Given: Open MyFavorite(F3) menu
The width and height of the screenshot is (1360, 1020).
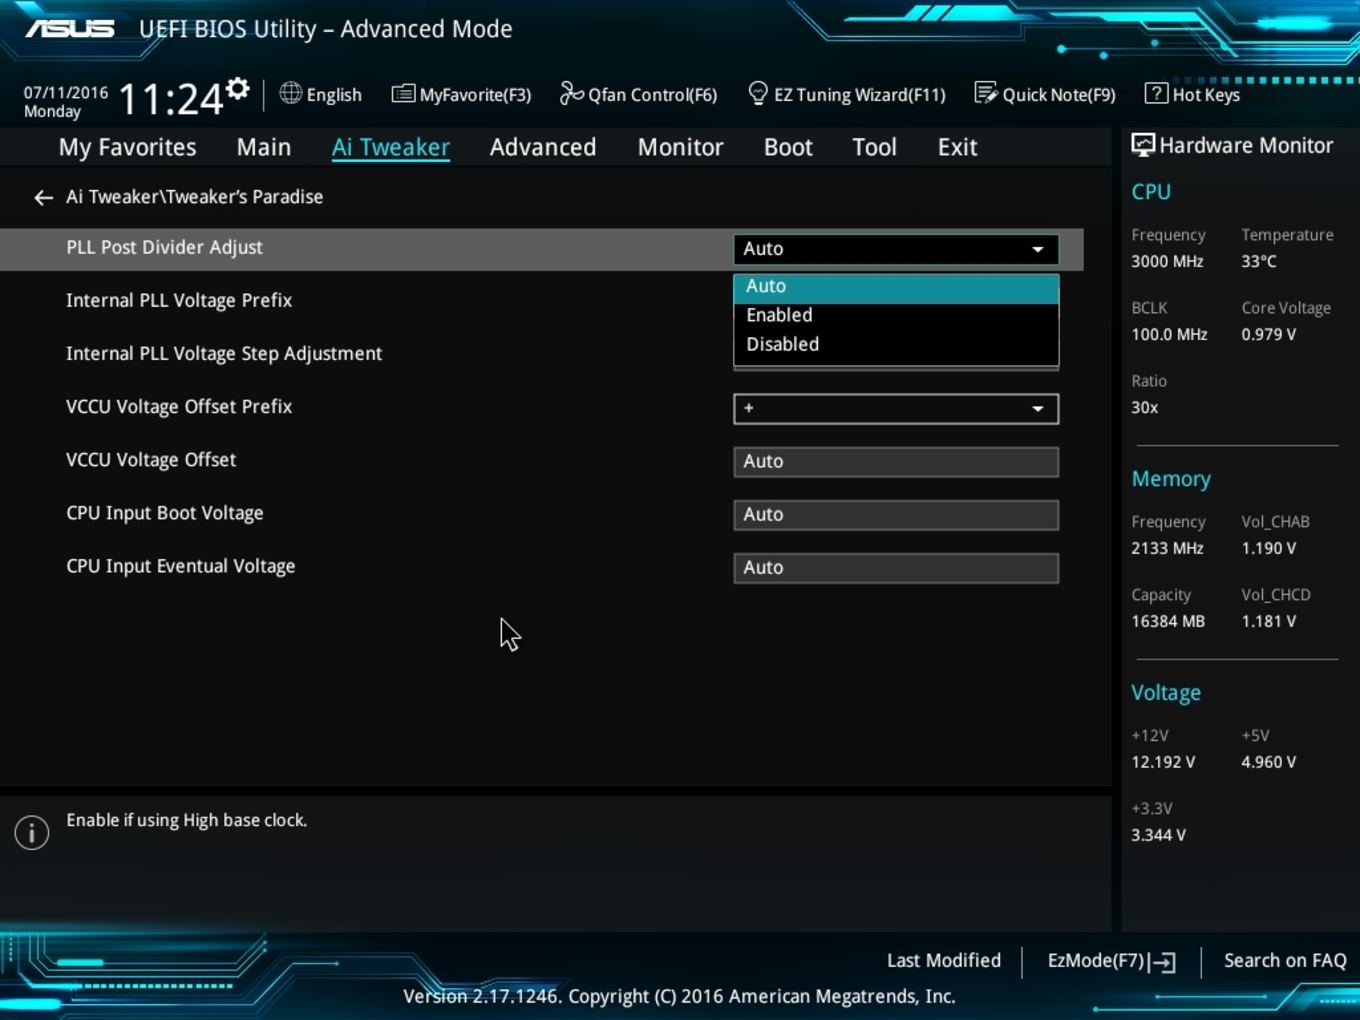Looking at the screenshot, I should tap(475, 95).
